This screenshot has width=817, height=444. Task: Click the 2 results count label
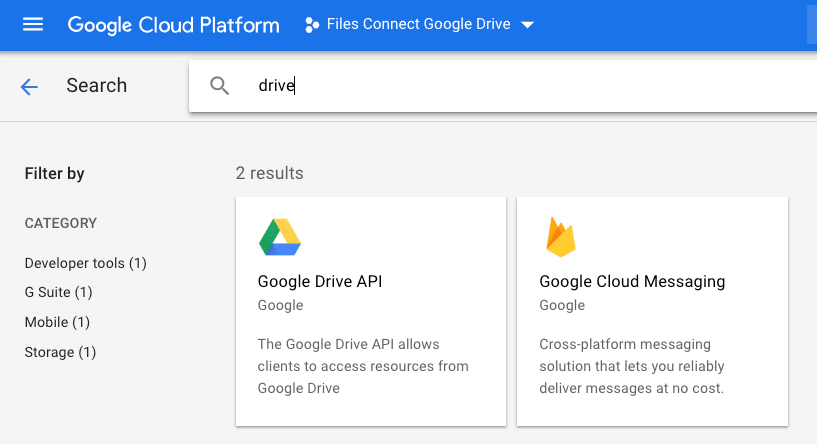[269, 173]
